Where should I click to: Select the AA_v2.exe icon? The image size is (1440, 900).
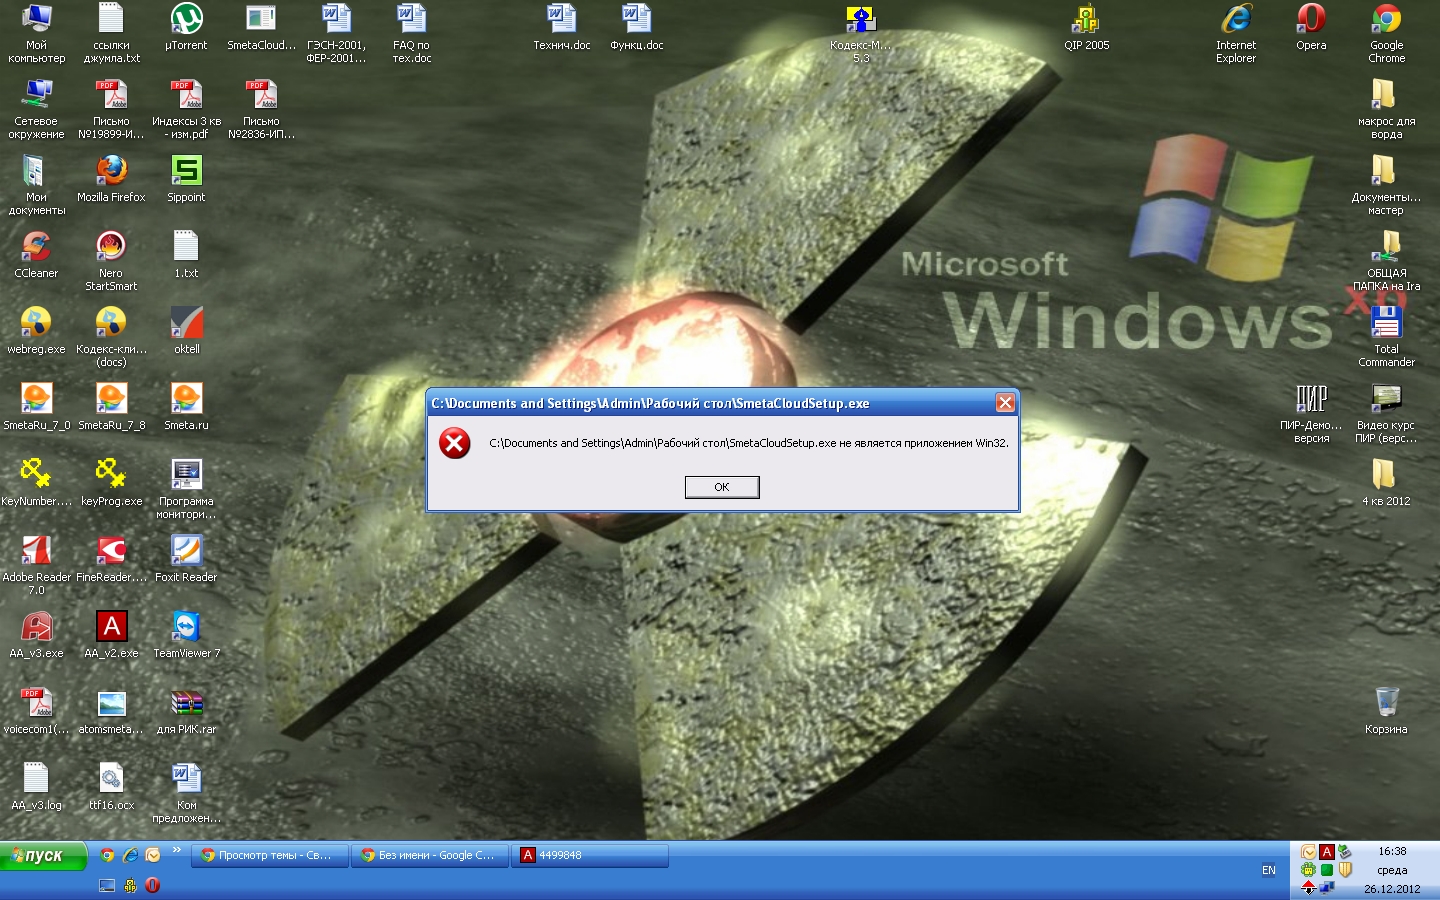tap(111, 635)
